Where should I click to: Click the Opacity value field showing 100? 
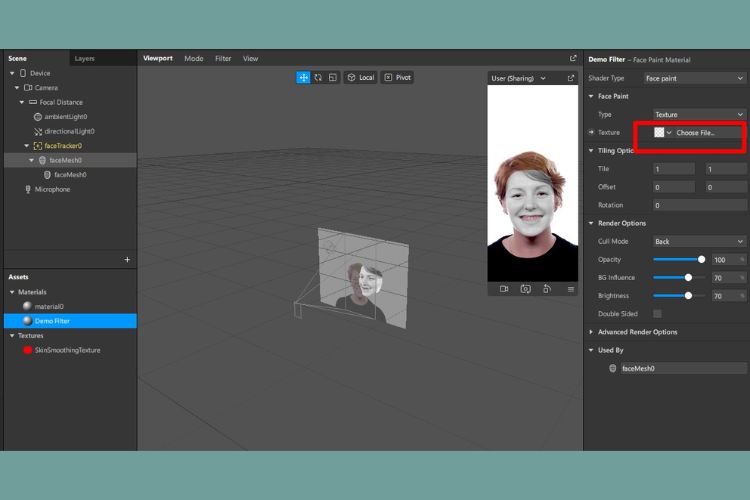[x=728, y=260]
